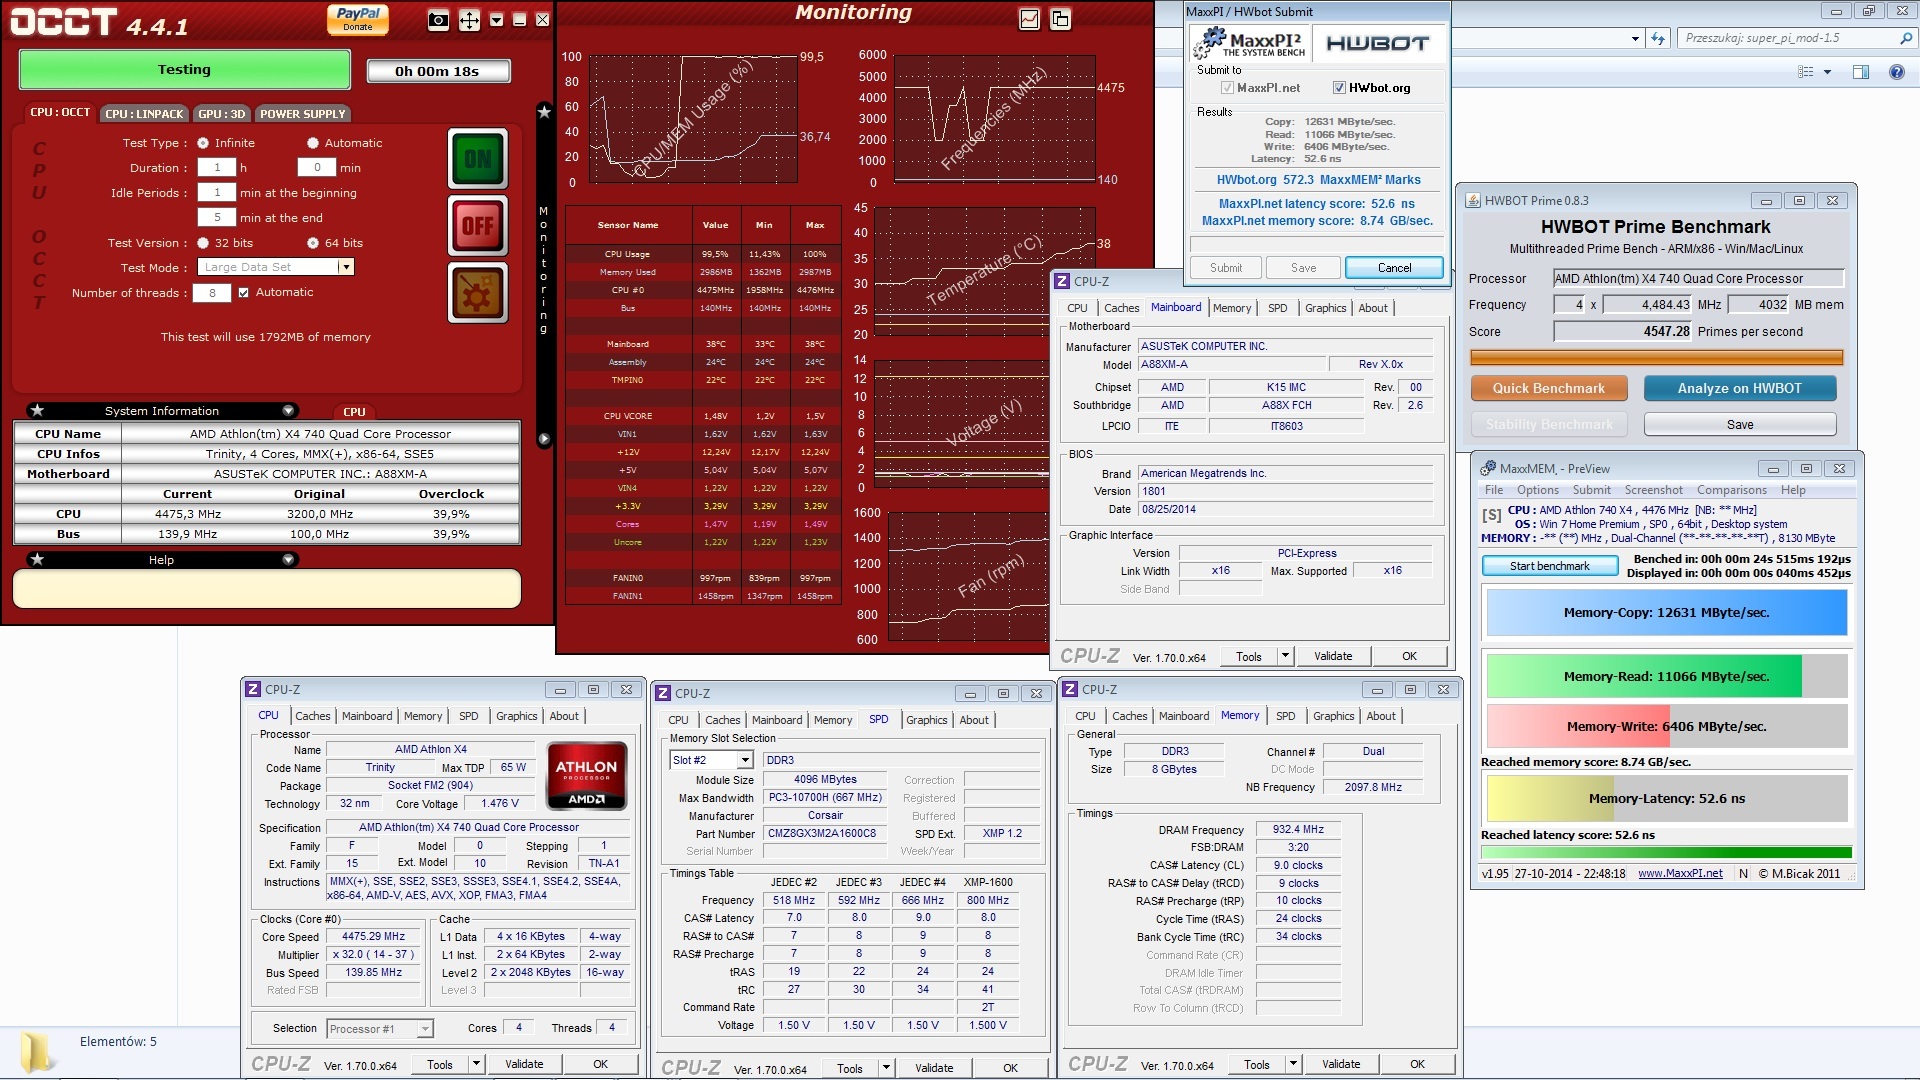Open the Explorer view options arrow
Screen dimensions: 1920x1080
(1827, 72)
